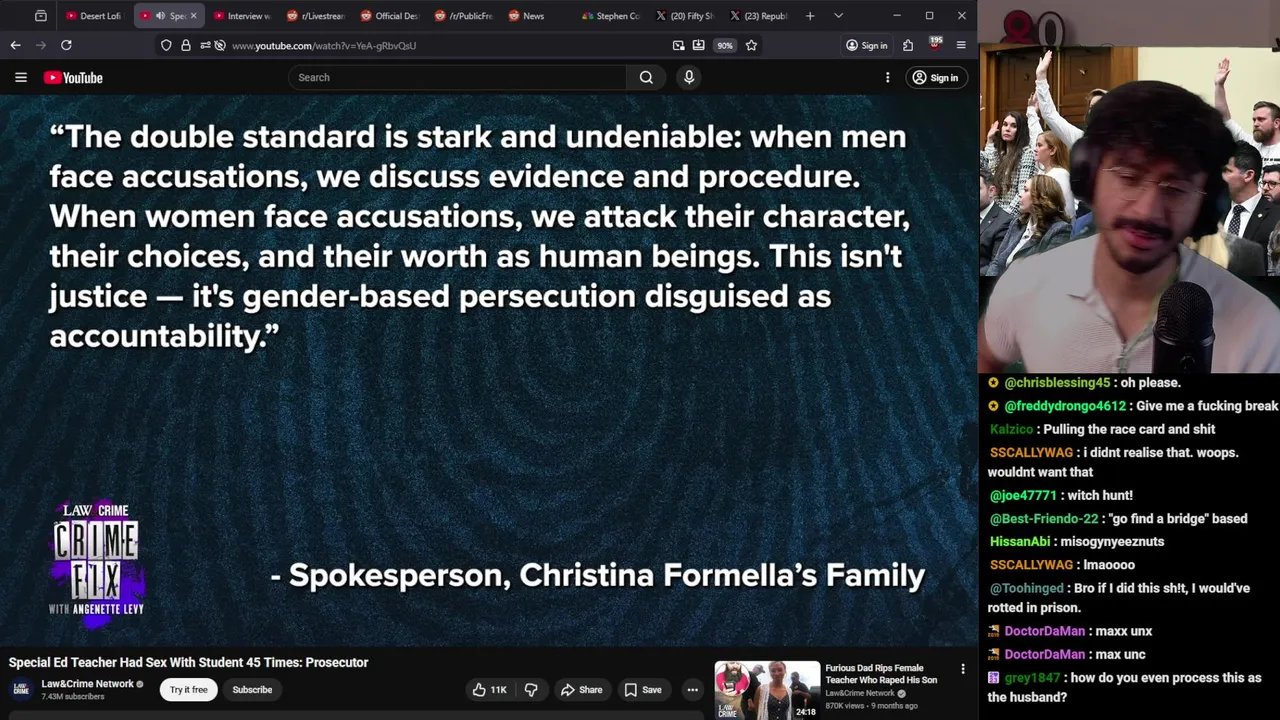
Task: Focus the YouTube Search field
Action: coord(457,77)
